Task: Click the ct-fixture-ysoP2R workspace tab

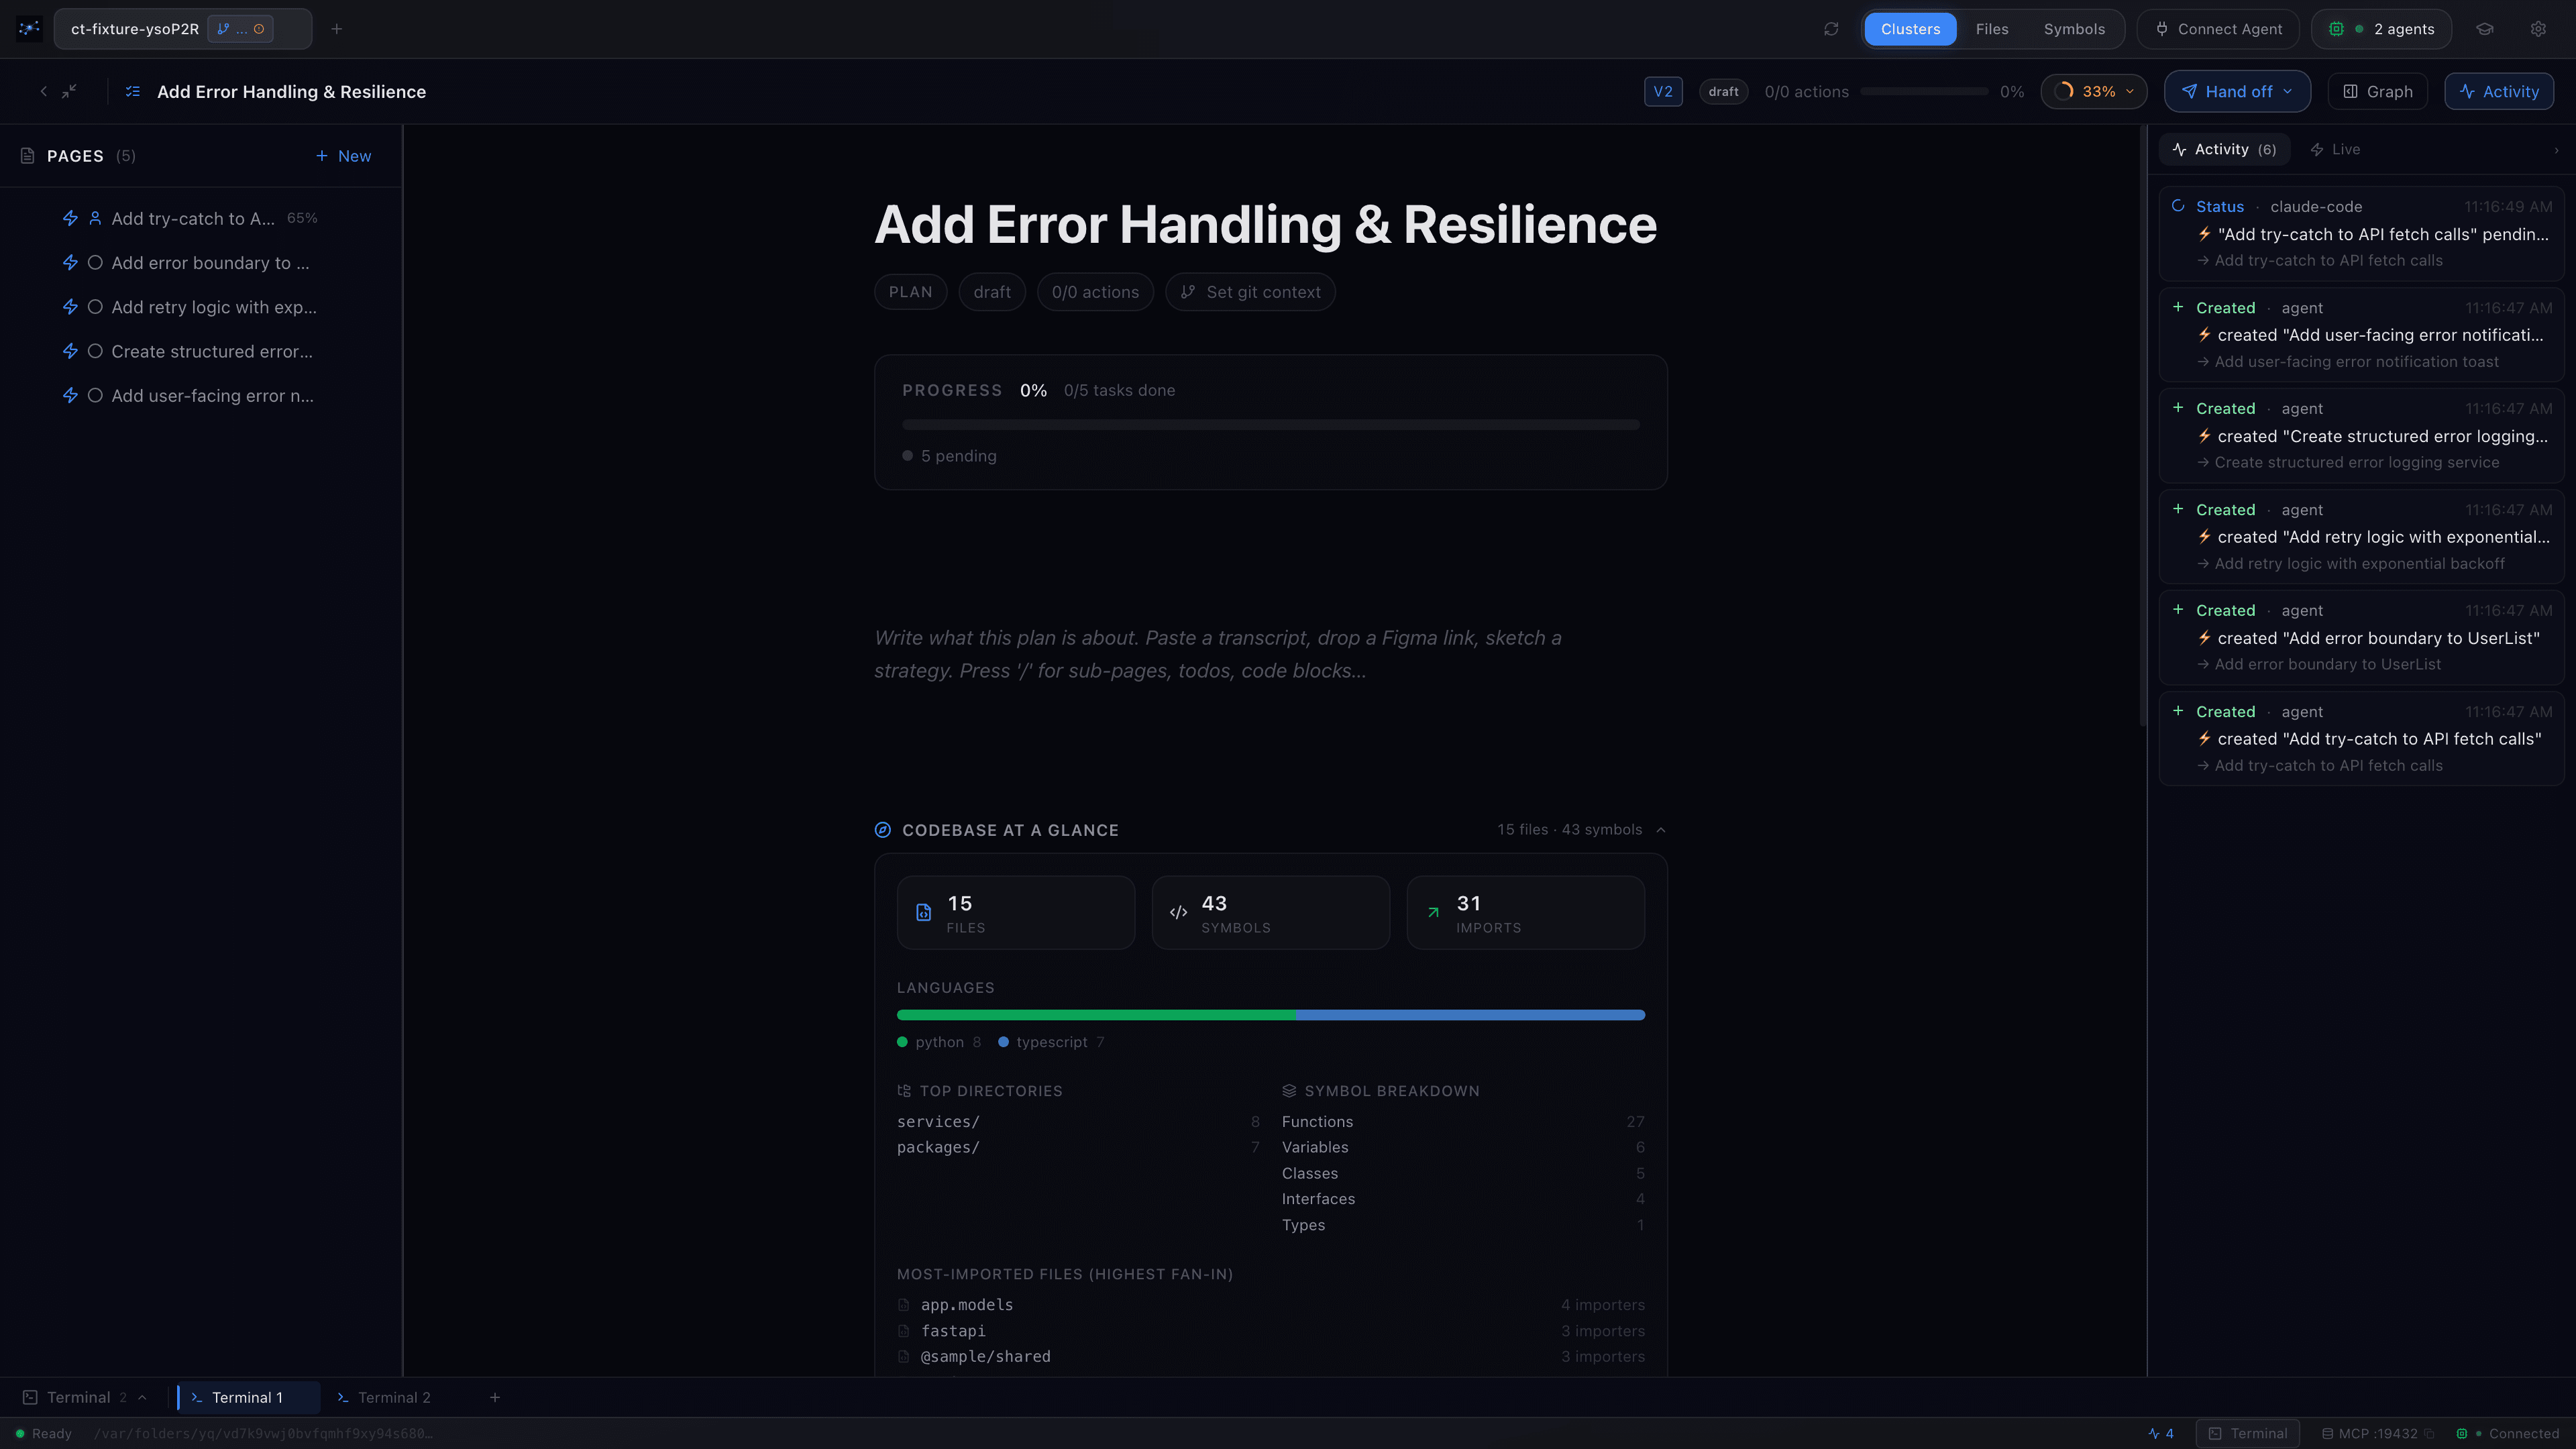Action: click(183, 29)
